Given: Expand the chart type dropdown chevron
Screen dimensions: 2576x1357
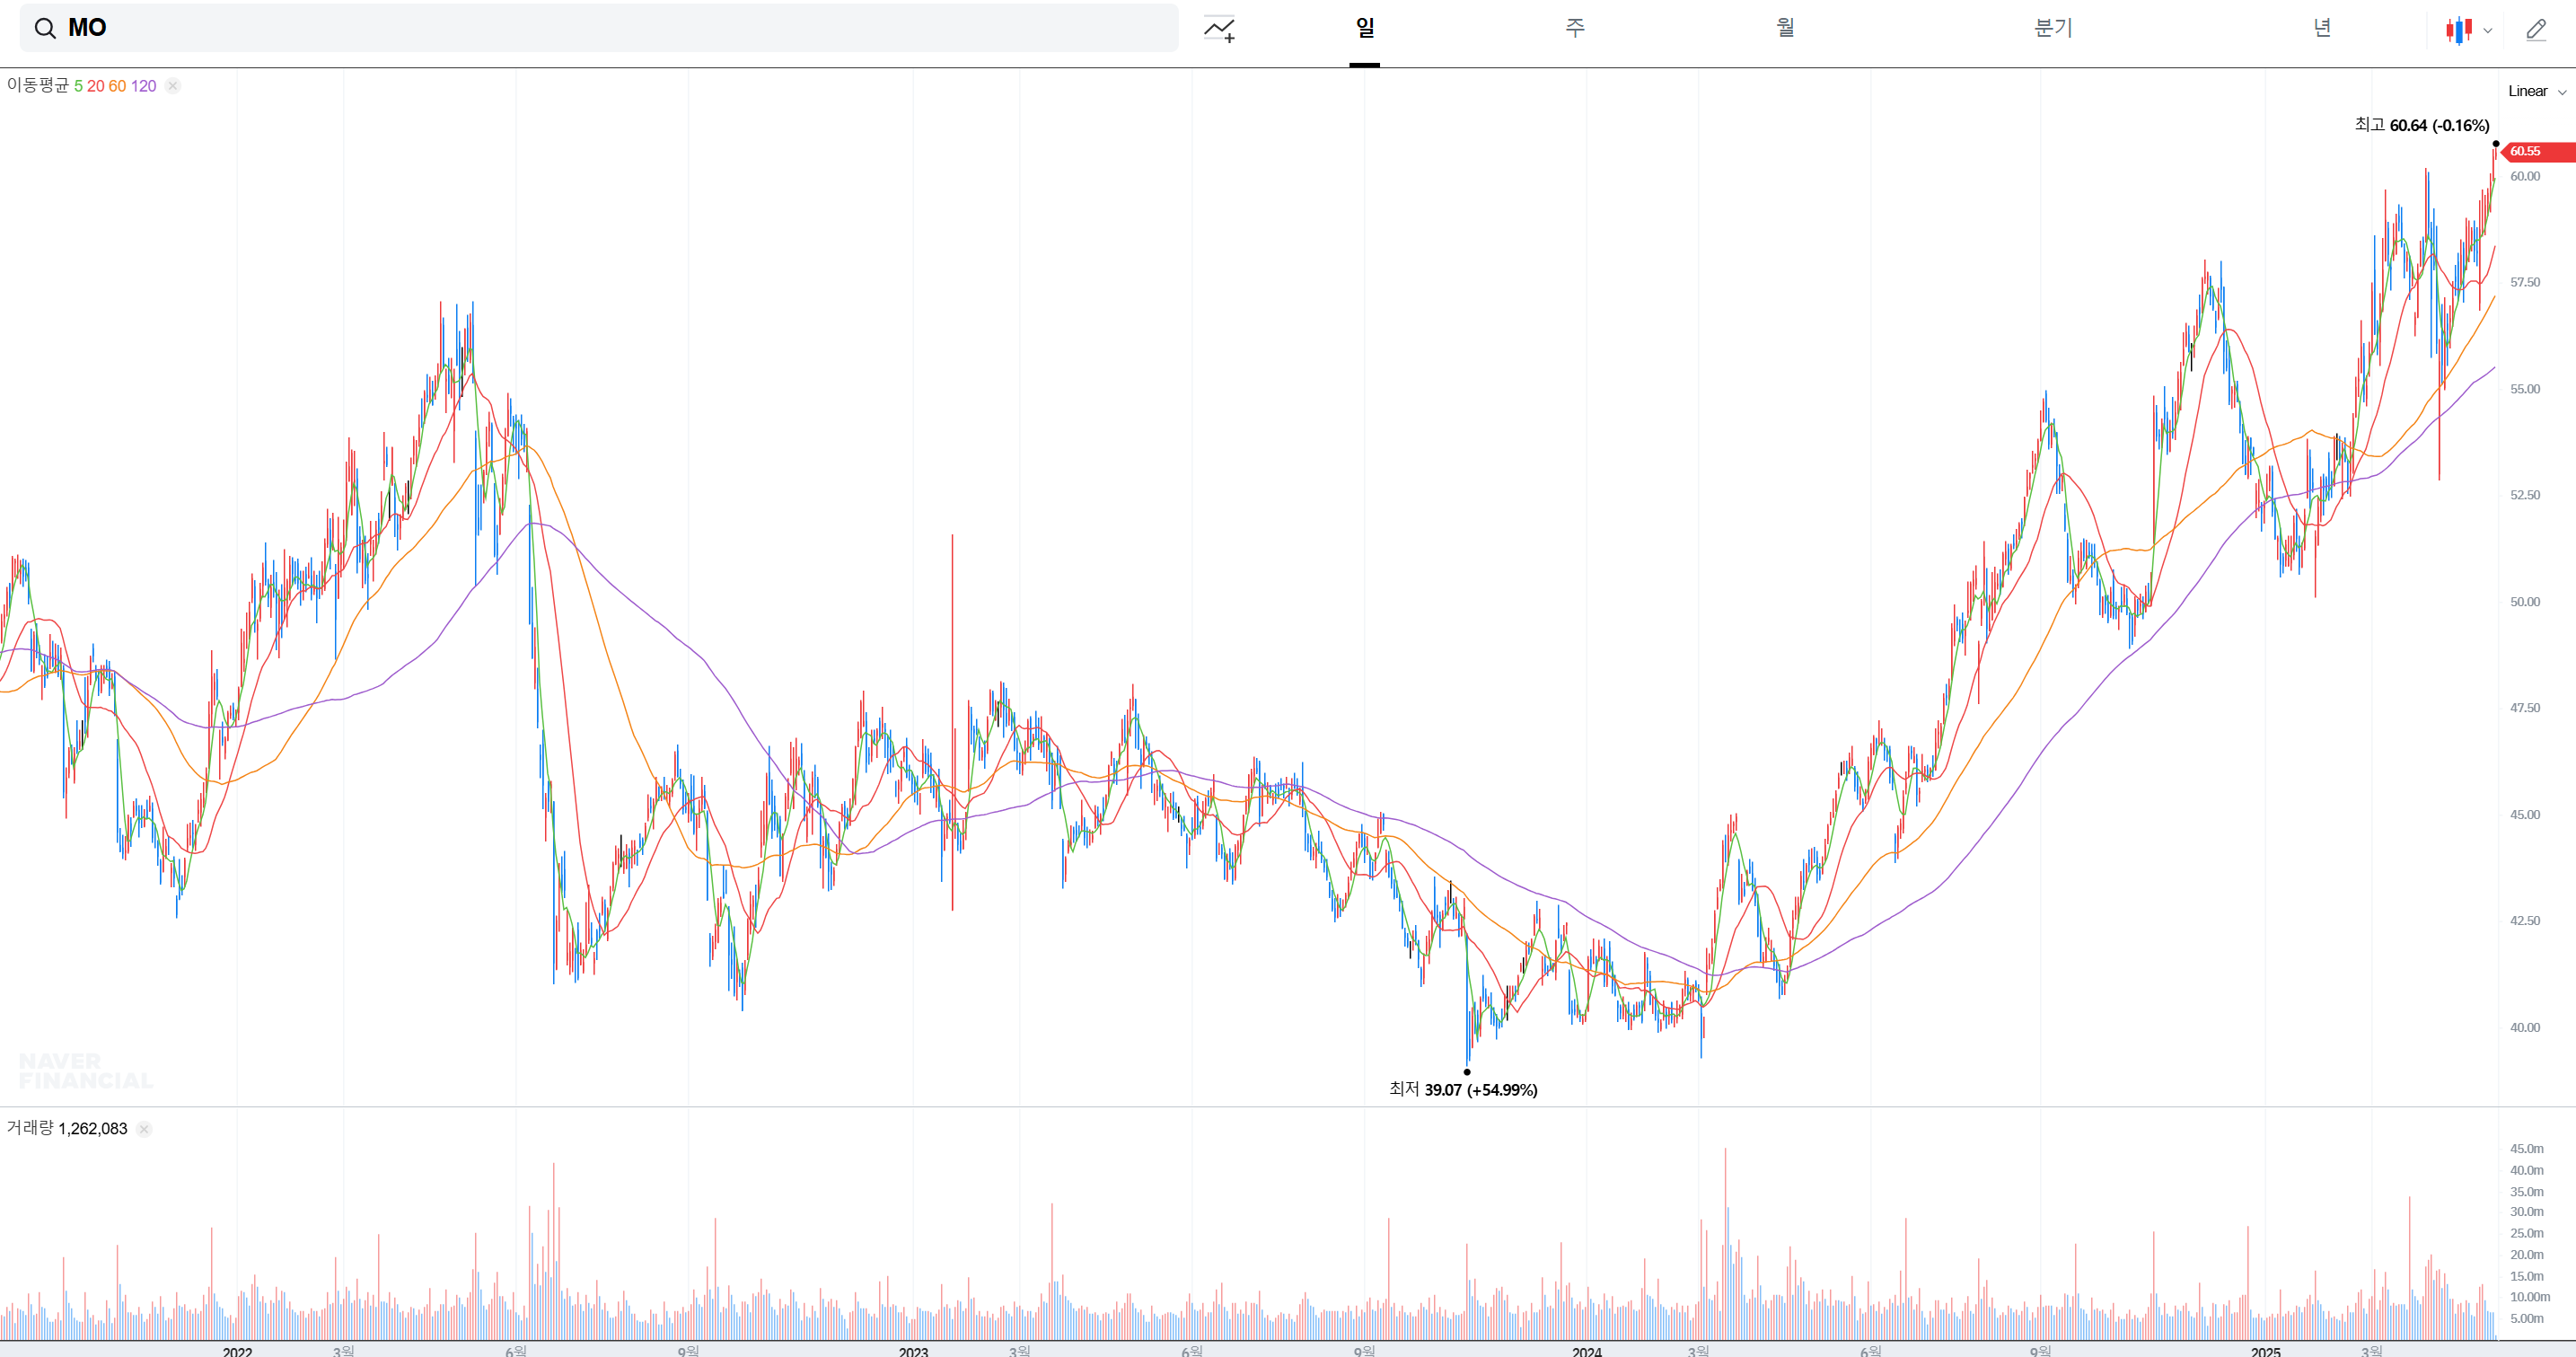Looking at the screenshot, I should [x=2487, y=31].
